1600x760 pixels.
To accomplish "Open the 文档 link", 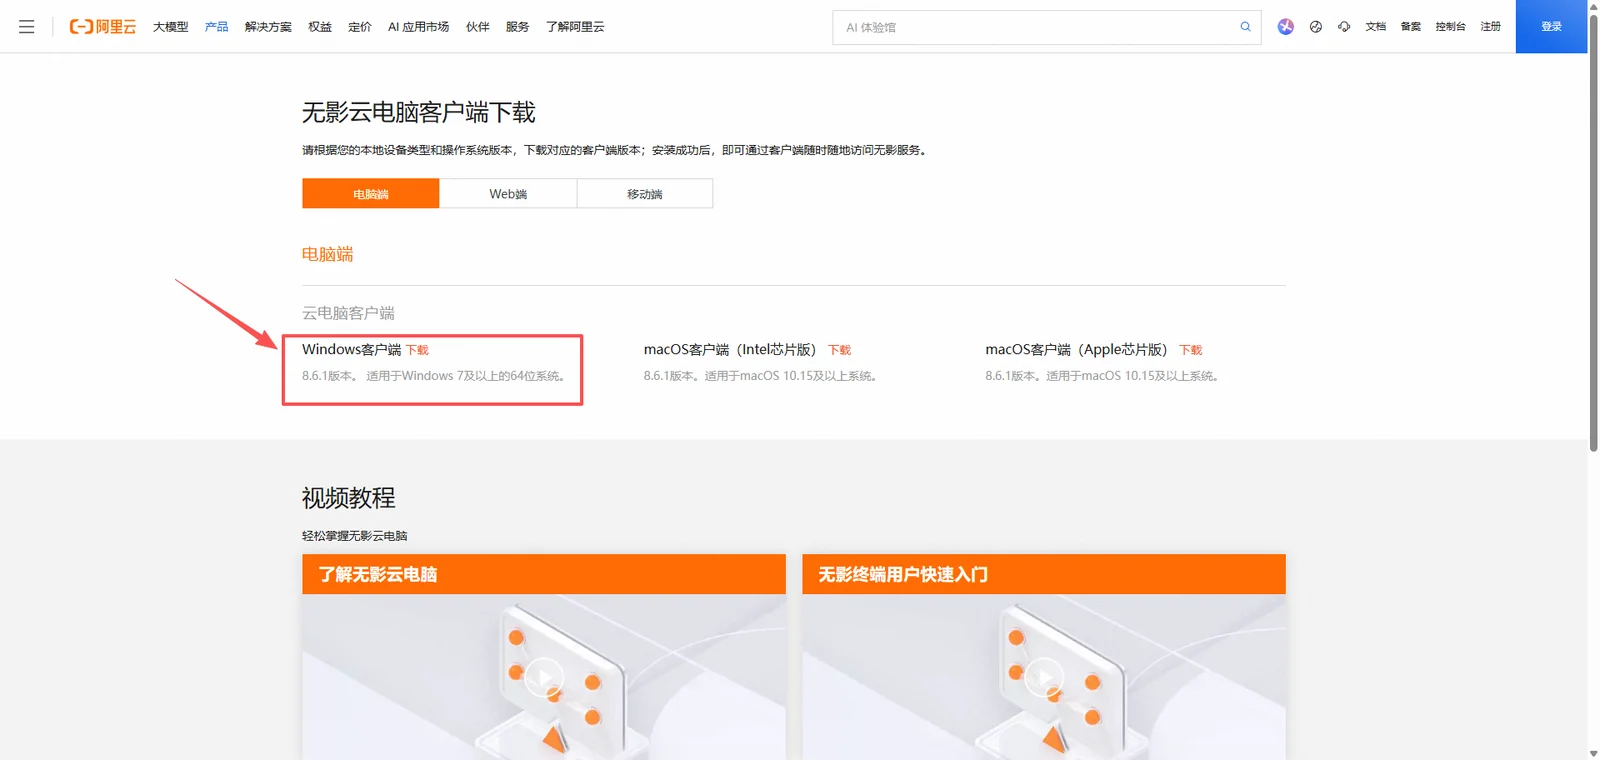I will 1376,27.
